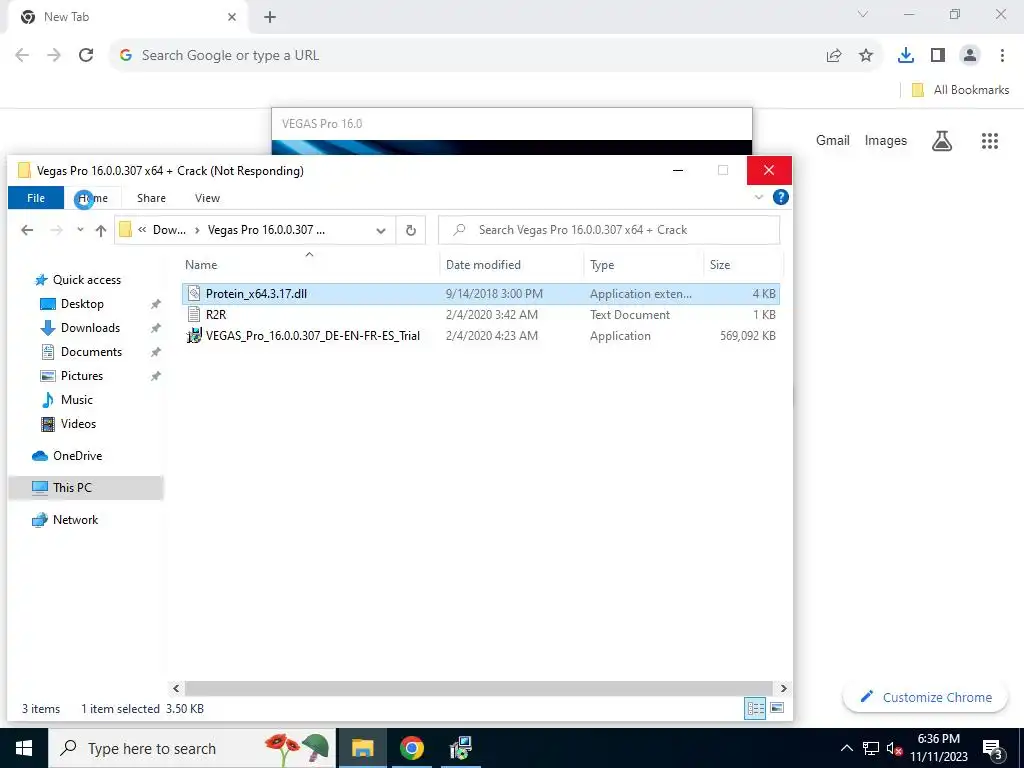Open the Windows Start menu
This screenshot has width=1024, height=768.
(x=24, y=748)
